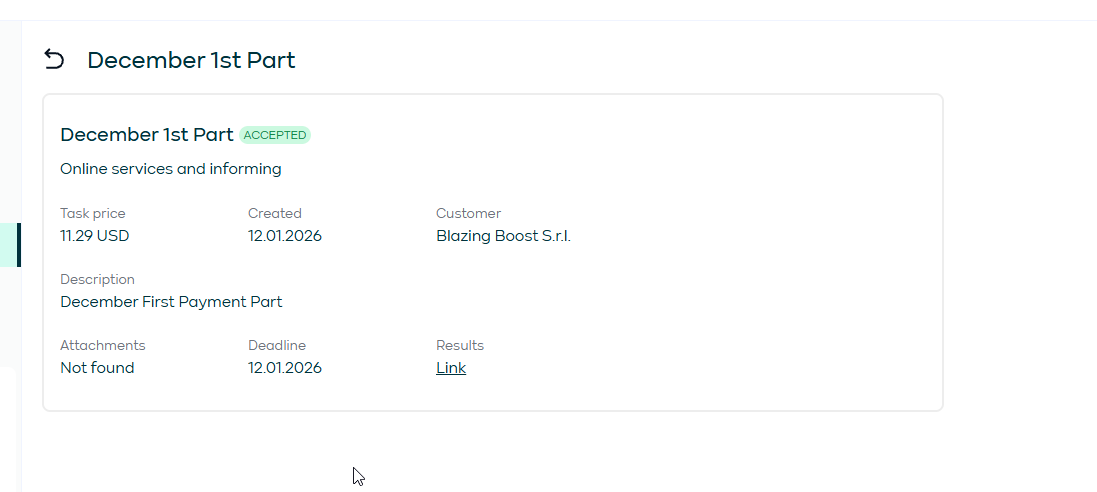Screen dimensions: 1097x492
Task: Click the Online services and informing text
Action: 170,169
